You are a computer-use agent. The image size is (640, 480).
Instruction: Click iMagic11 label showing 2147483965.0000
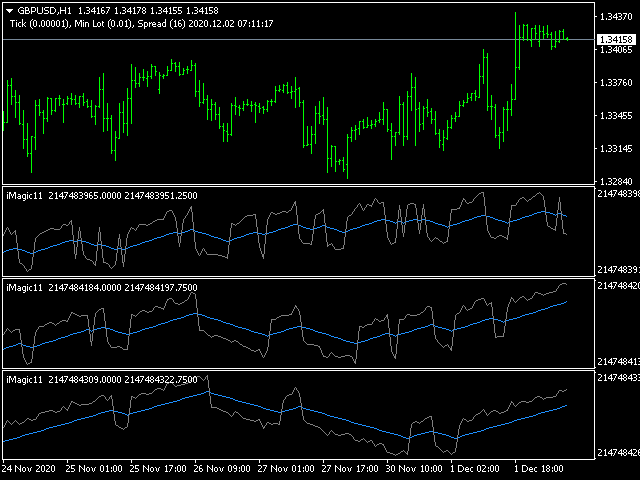pyautogui.click(x=100, y=196)
